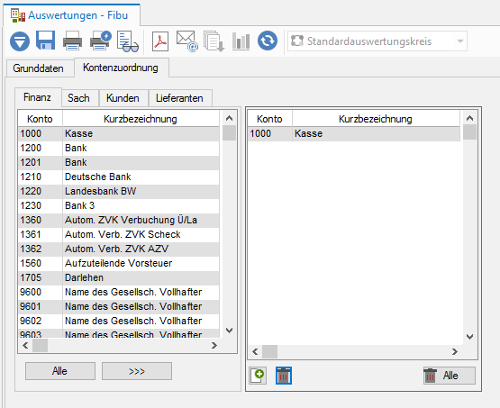Click the blue refresh icon
This screenshot has height=408, width=500.
tap(267, 41)
